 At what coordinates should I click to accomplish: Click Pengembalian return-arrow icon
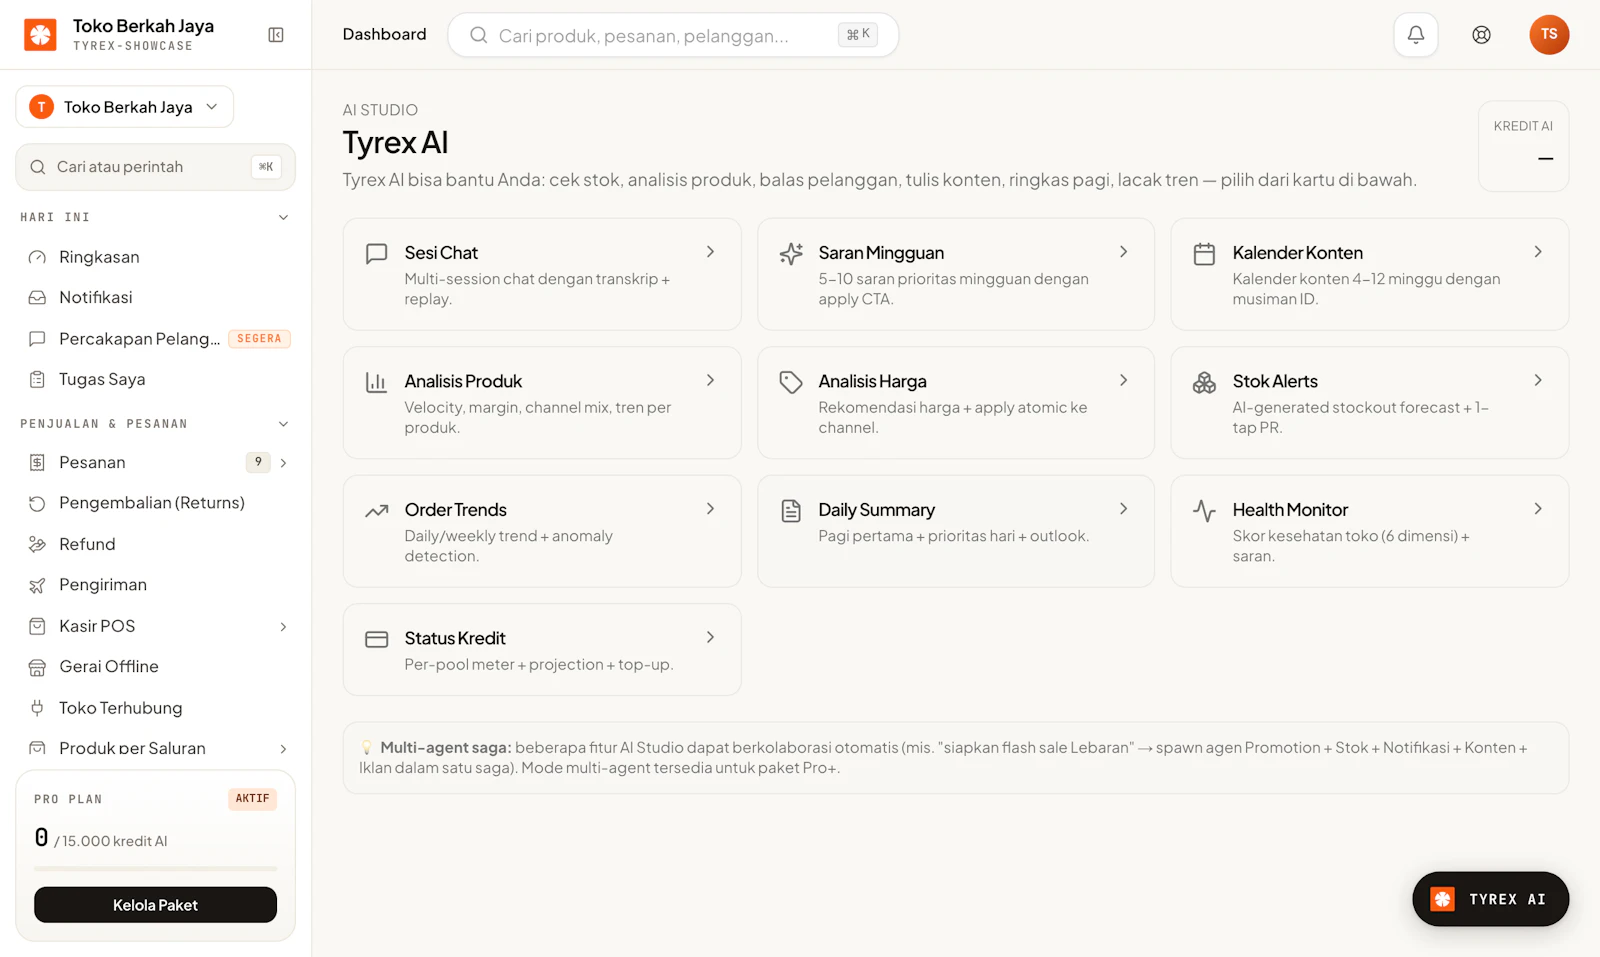[x=37, y=503]
